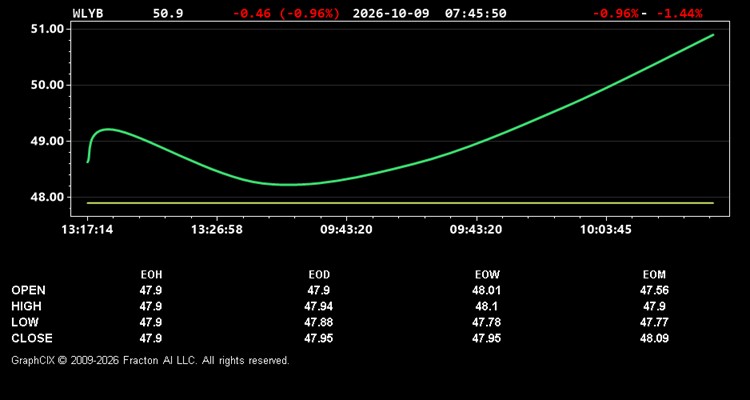This screenshot has width=750, height=400.
Task: Click the WLYB ticker symbol
Action: coord(88,13)
